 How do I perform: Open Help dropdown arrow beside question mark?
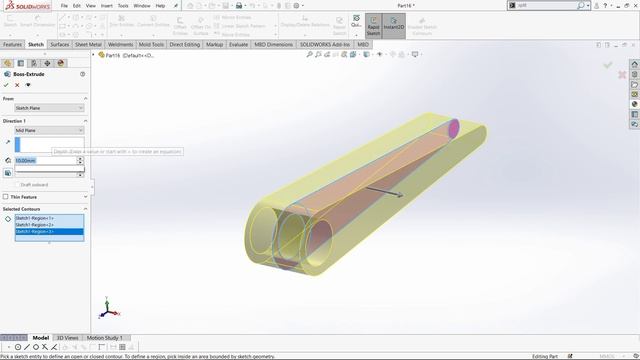click(x=611, y=6)
